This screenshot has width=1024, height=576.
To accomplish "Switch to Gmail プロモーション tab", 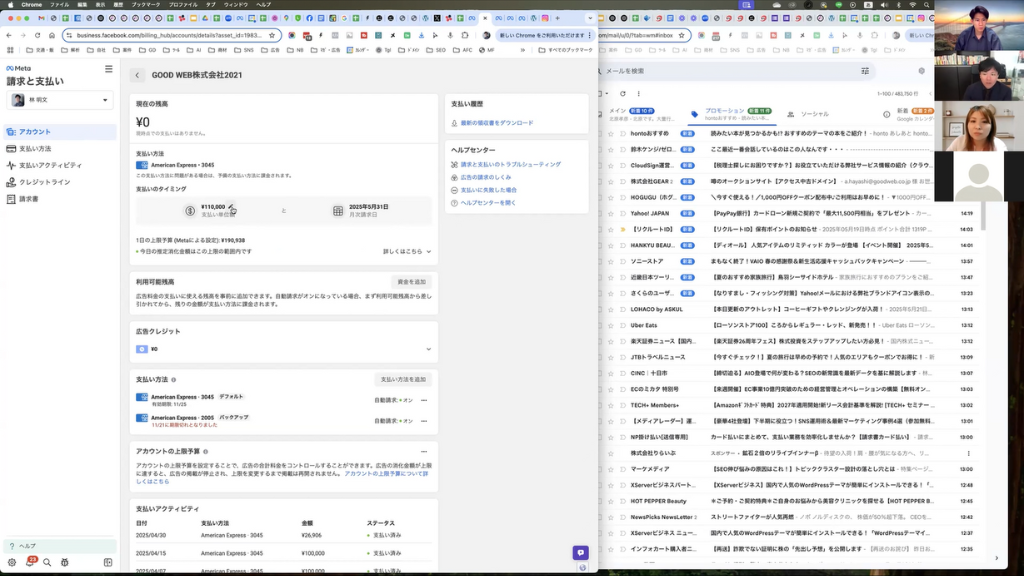I will point(731,114).
